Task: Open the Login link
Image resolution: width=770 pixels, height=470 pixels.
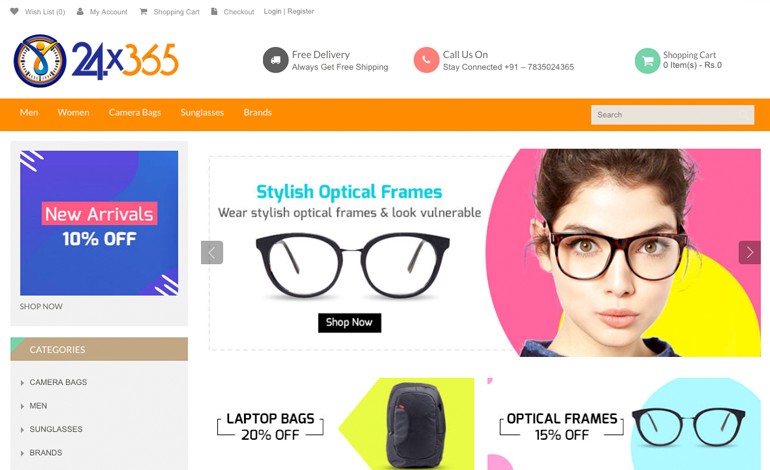Action: click(272, 11)
